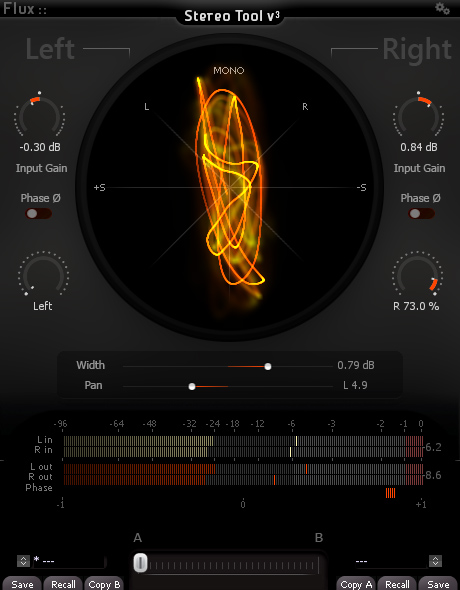Click the Right Input Gain knob
This screenshot has width=460, height=590.
[418, 116]
